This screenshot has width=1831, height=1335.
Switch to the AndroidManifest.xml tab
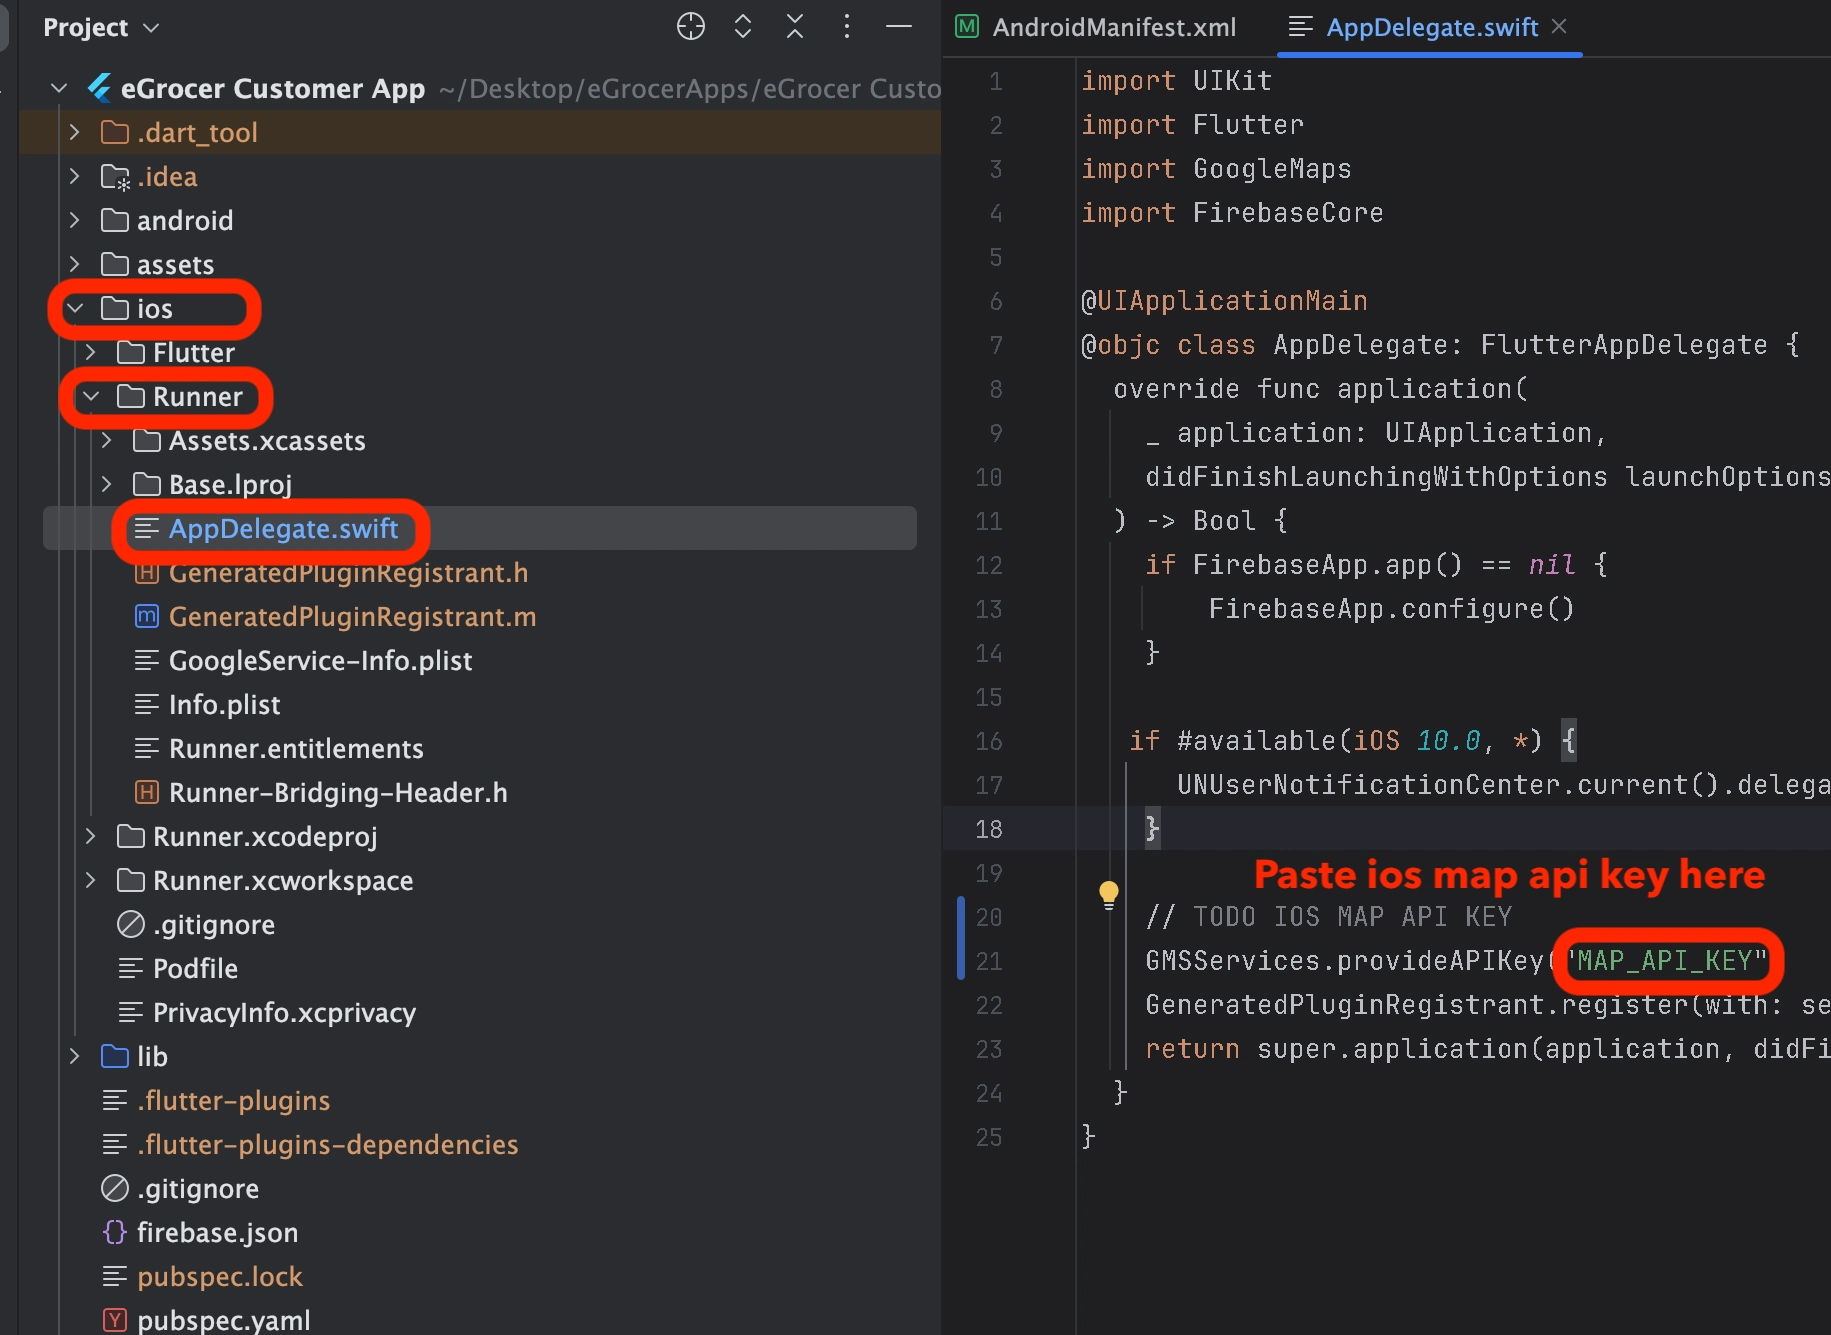click(1097, 27)
